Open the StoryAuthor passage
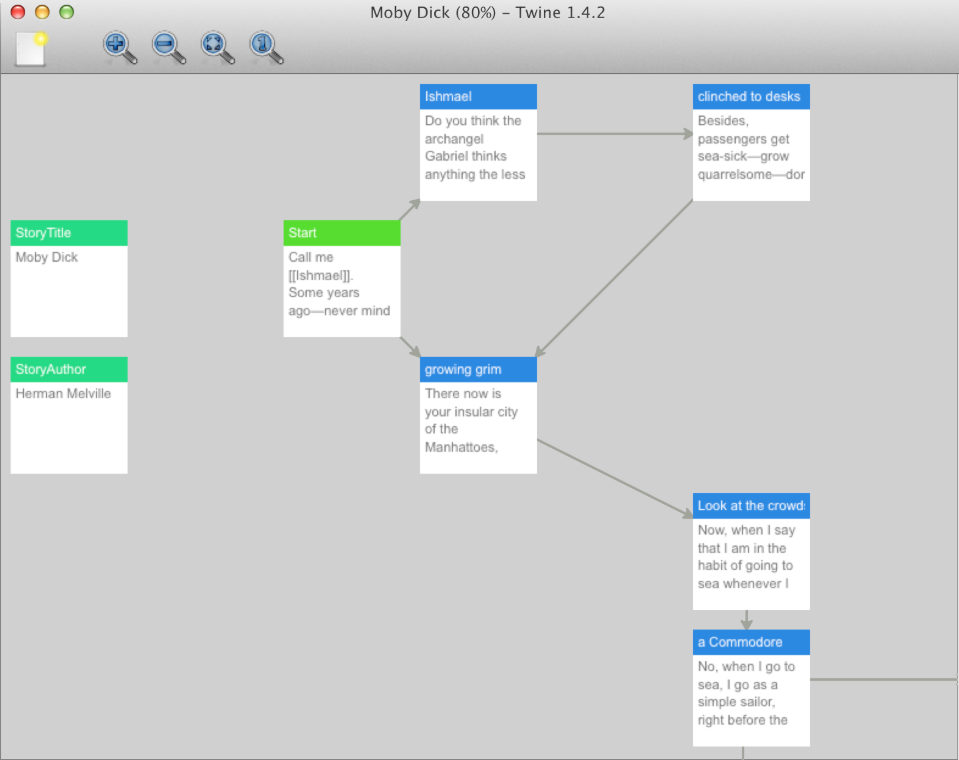Screen dimensions: 959x760 coord(68,415)
